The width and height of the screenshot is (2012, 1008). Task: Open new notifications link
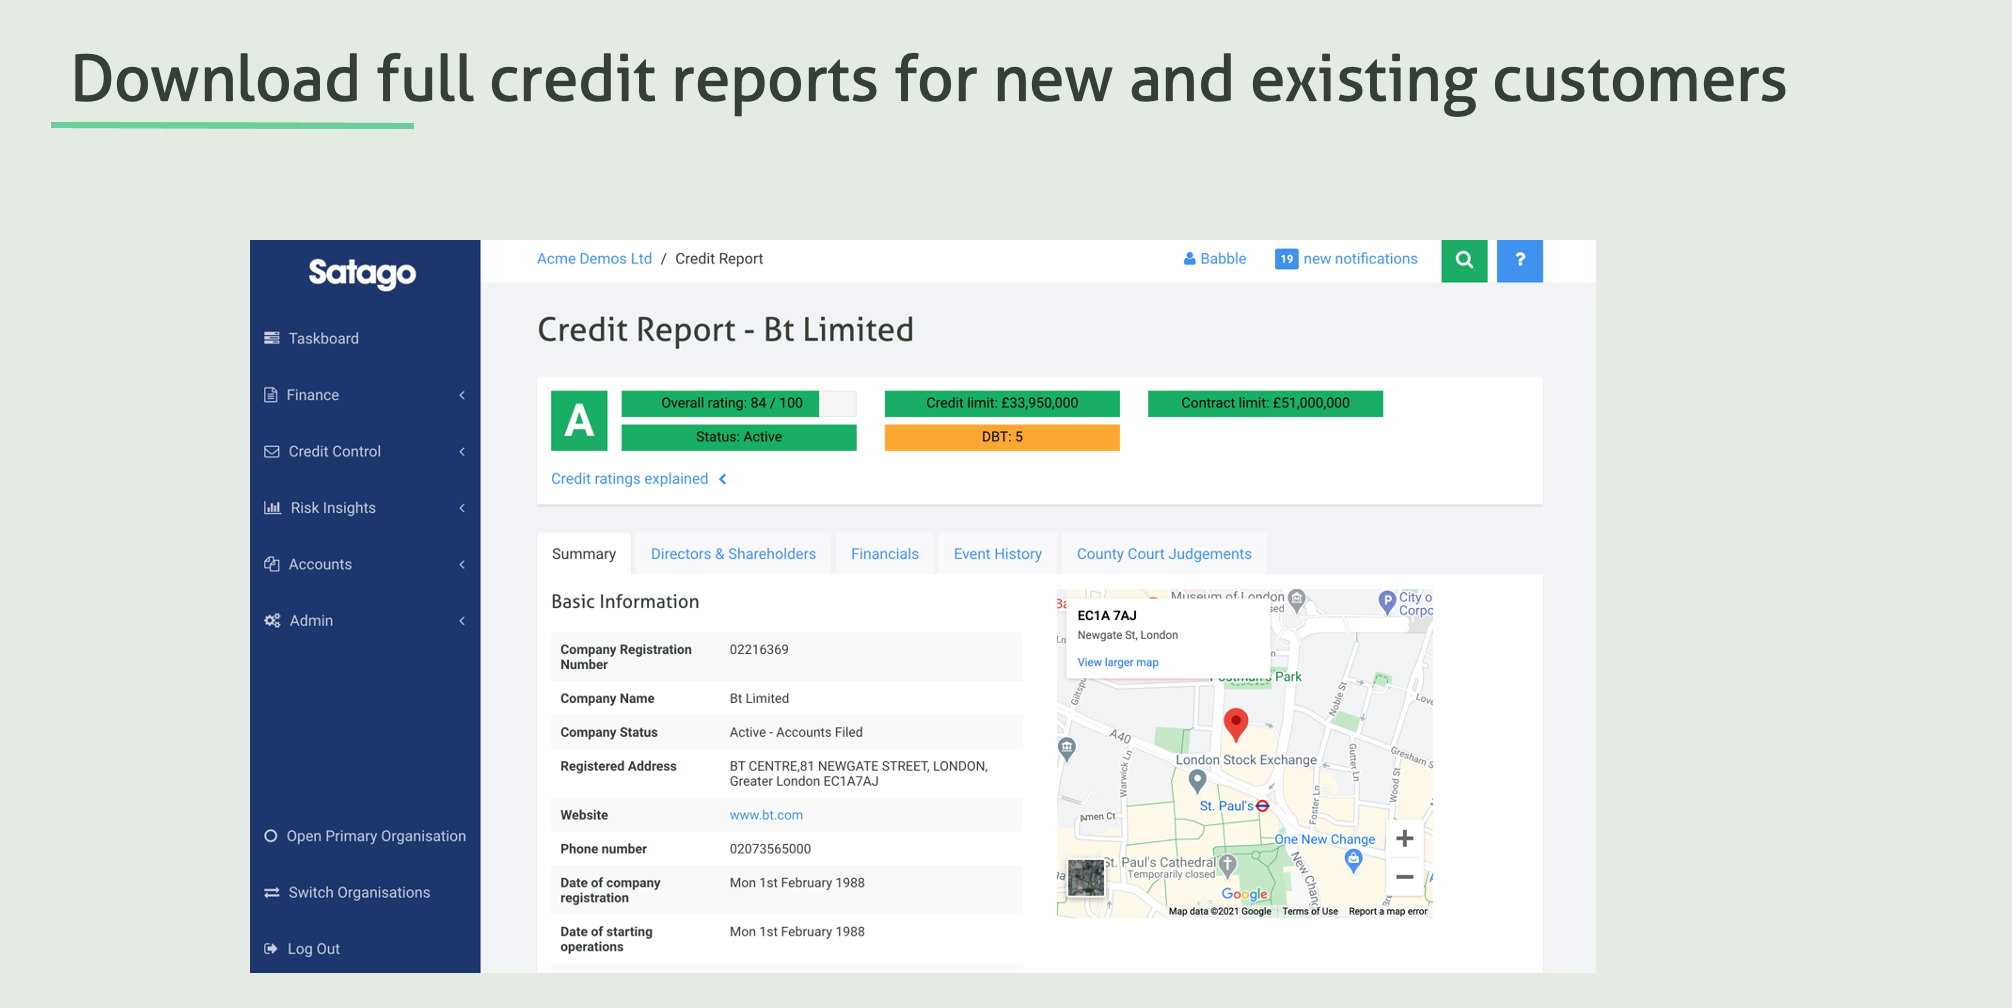coord(1360,259)
